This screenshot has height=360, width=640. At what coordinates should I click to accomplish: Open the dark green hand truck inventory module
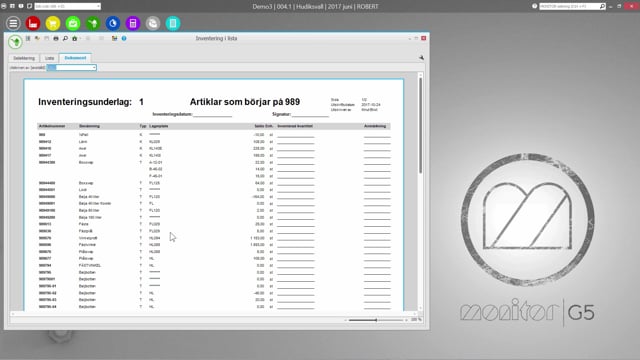click(93, 23)
